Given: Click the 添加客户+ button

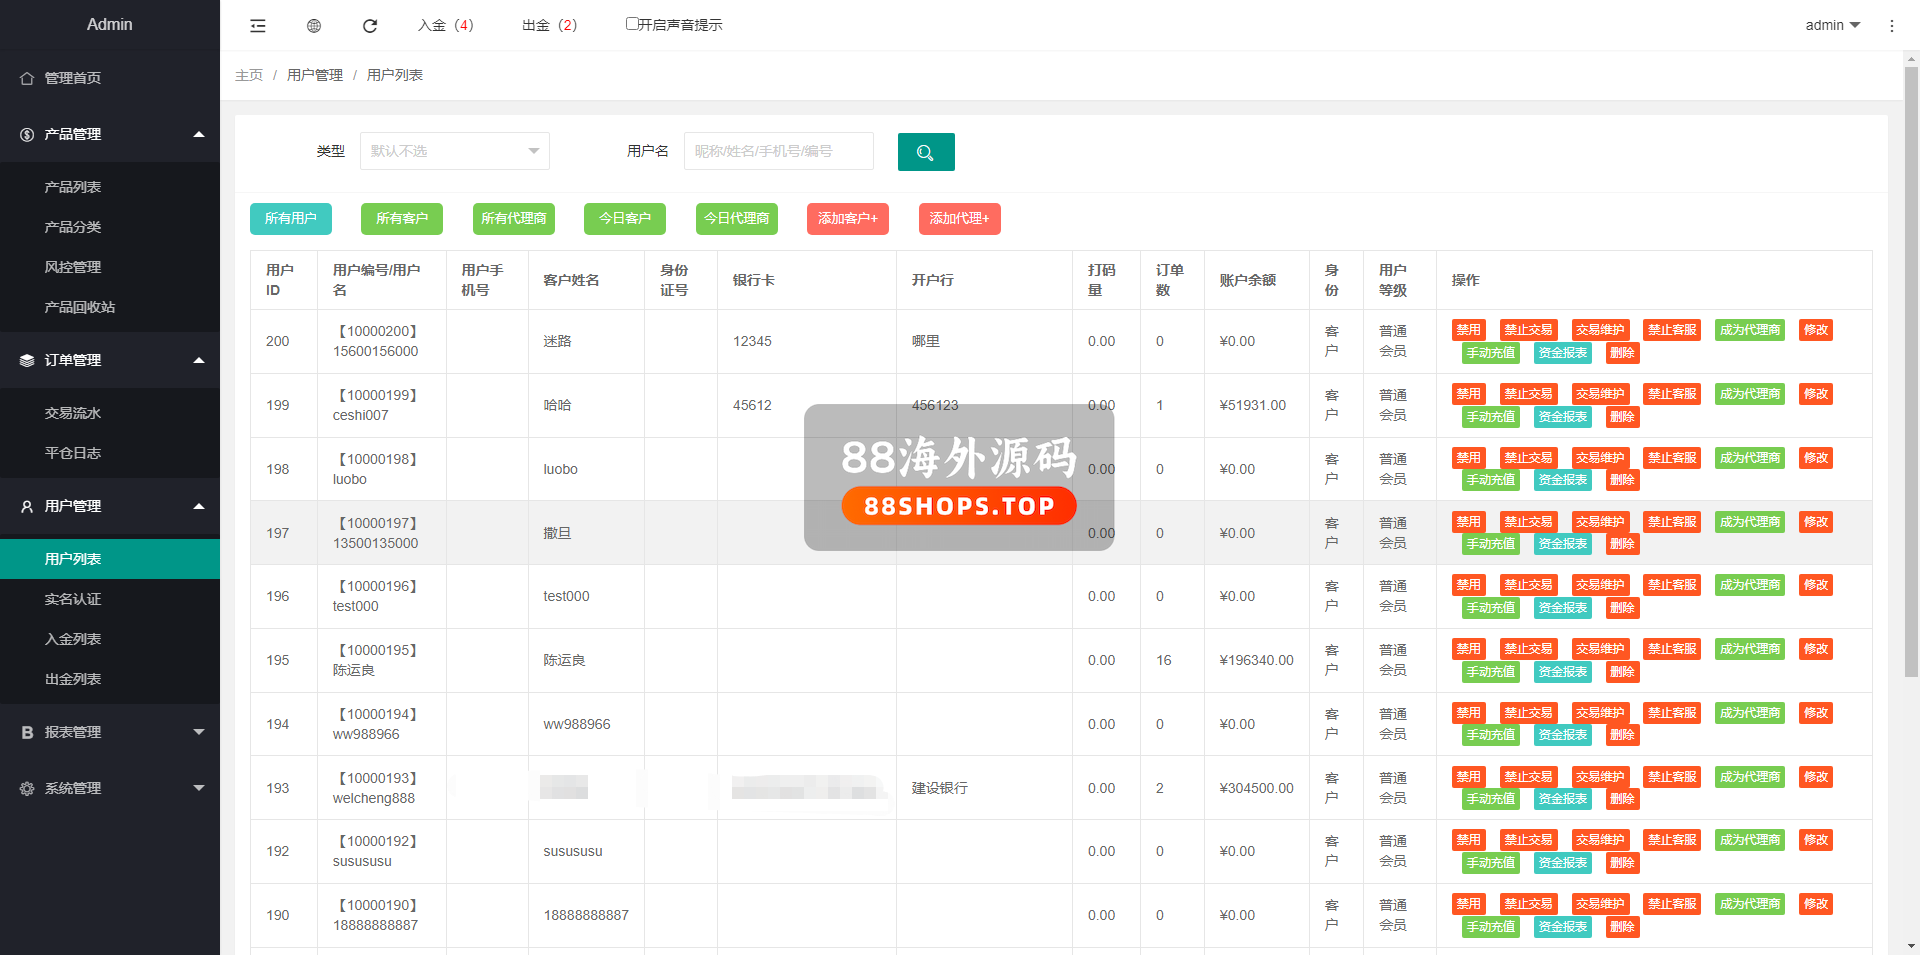Looking at the screenshot, I should (847, 218).
